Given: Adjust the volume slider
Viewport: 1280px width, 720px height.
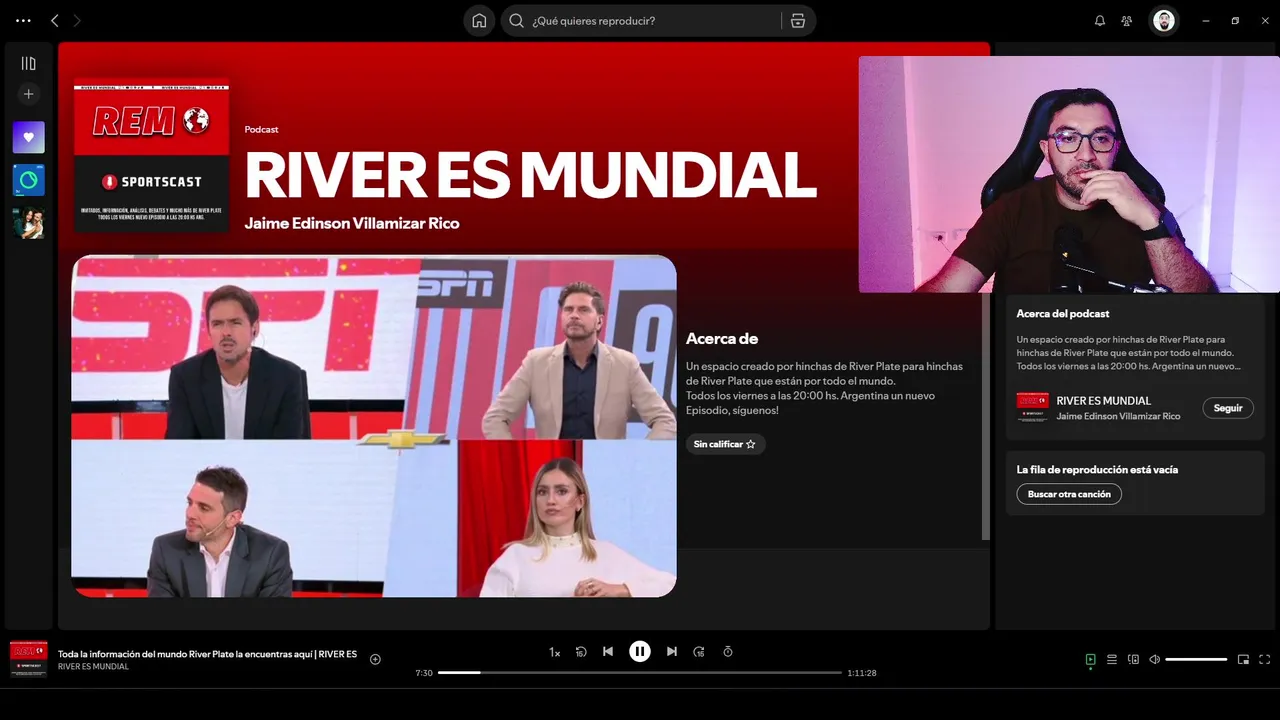Looking at the screenshot, I should pos(1196,660).
